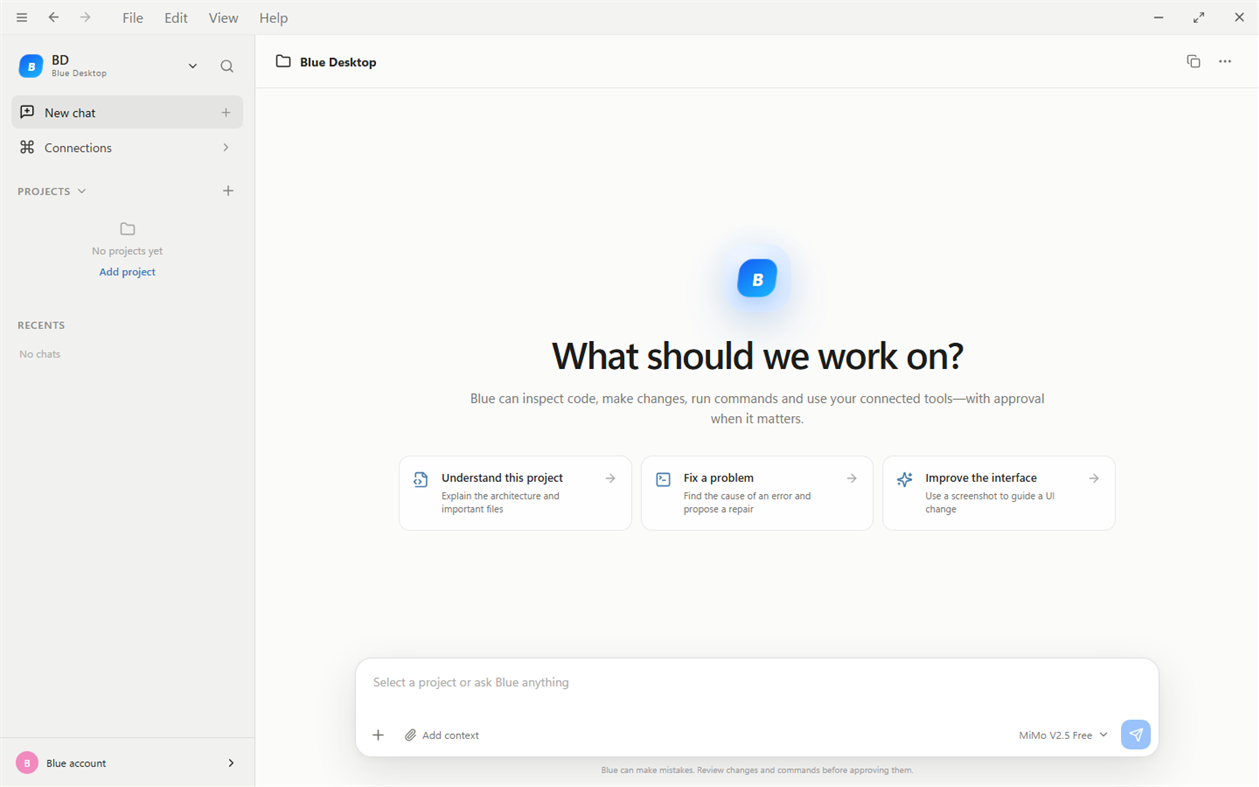Click the plus icon beside New chat
1259x787 pixels.
pyautogui.click(x=226, y=112)
